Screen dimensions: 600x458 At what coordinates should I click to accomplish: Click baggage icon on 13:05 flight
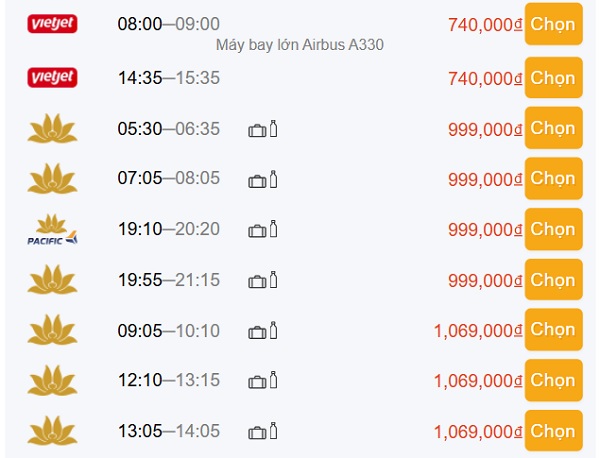263,432
